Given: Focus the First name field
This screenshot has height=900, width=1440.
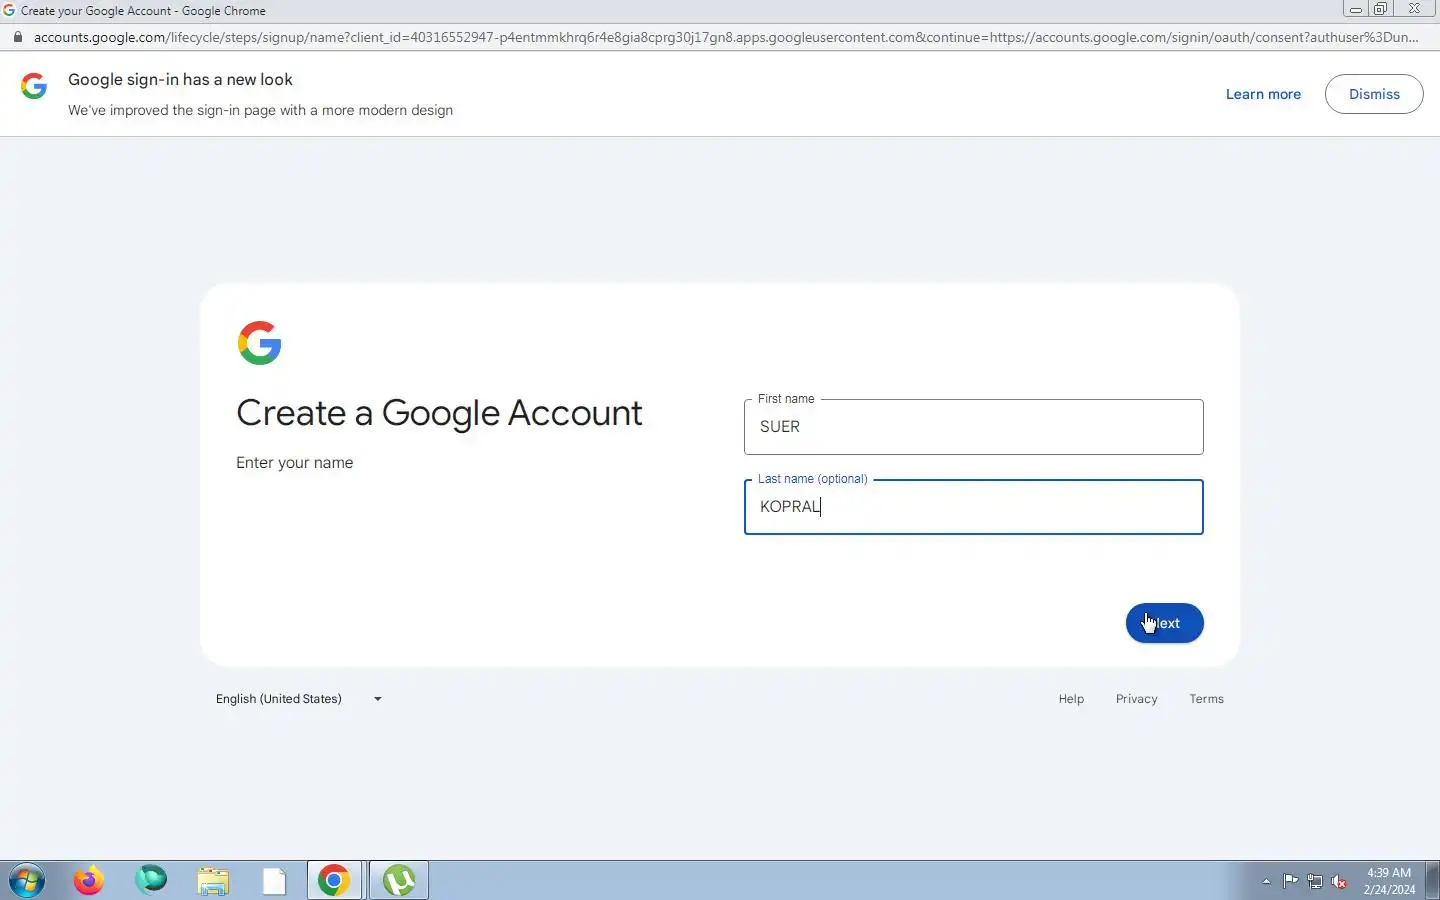Looking at the screenshot, I should coord(973,427).
